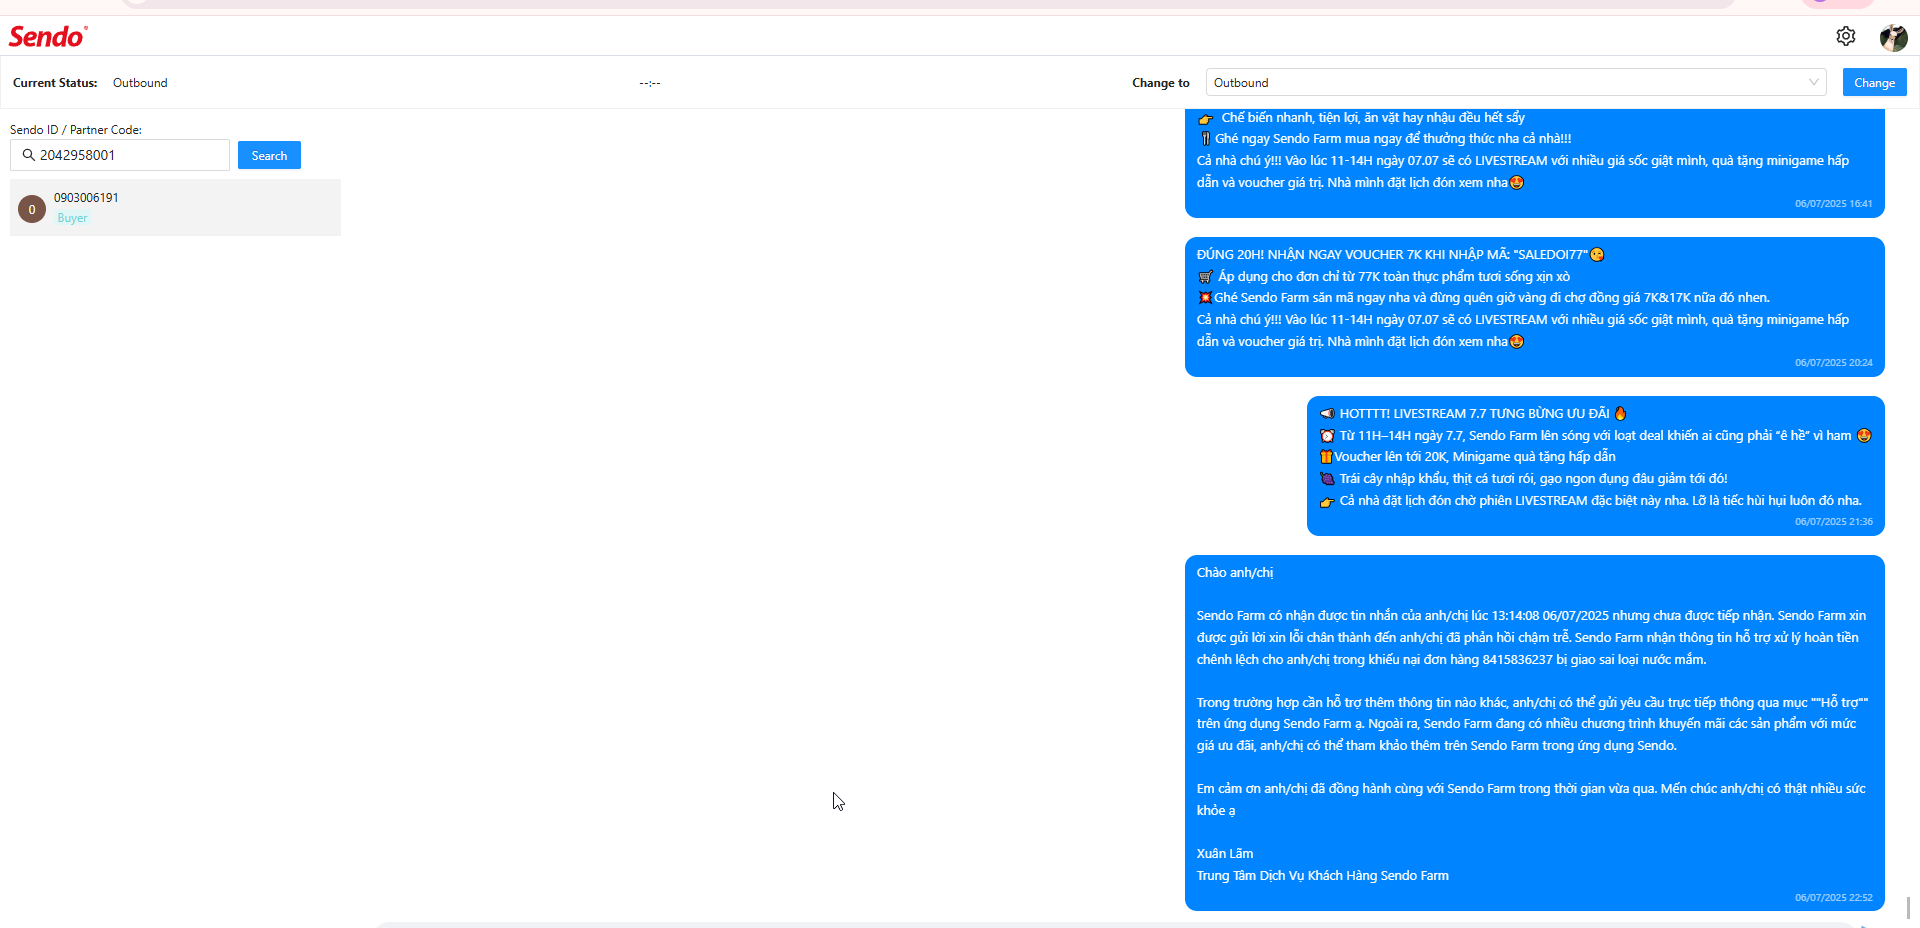Open the settings gear icon
Image resolution: width=1920 pixels, height=928 pixels.
coord(1846,36)
